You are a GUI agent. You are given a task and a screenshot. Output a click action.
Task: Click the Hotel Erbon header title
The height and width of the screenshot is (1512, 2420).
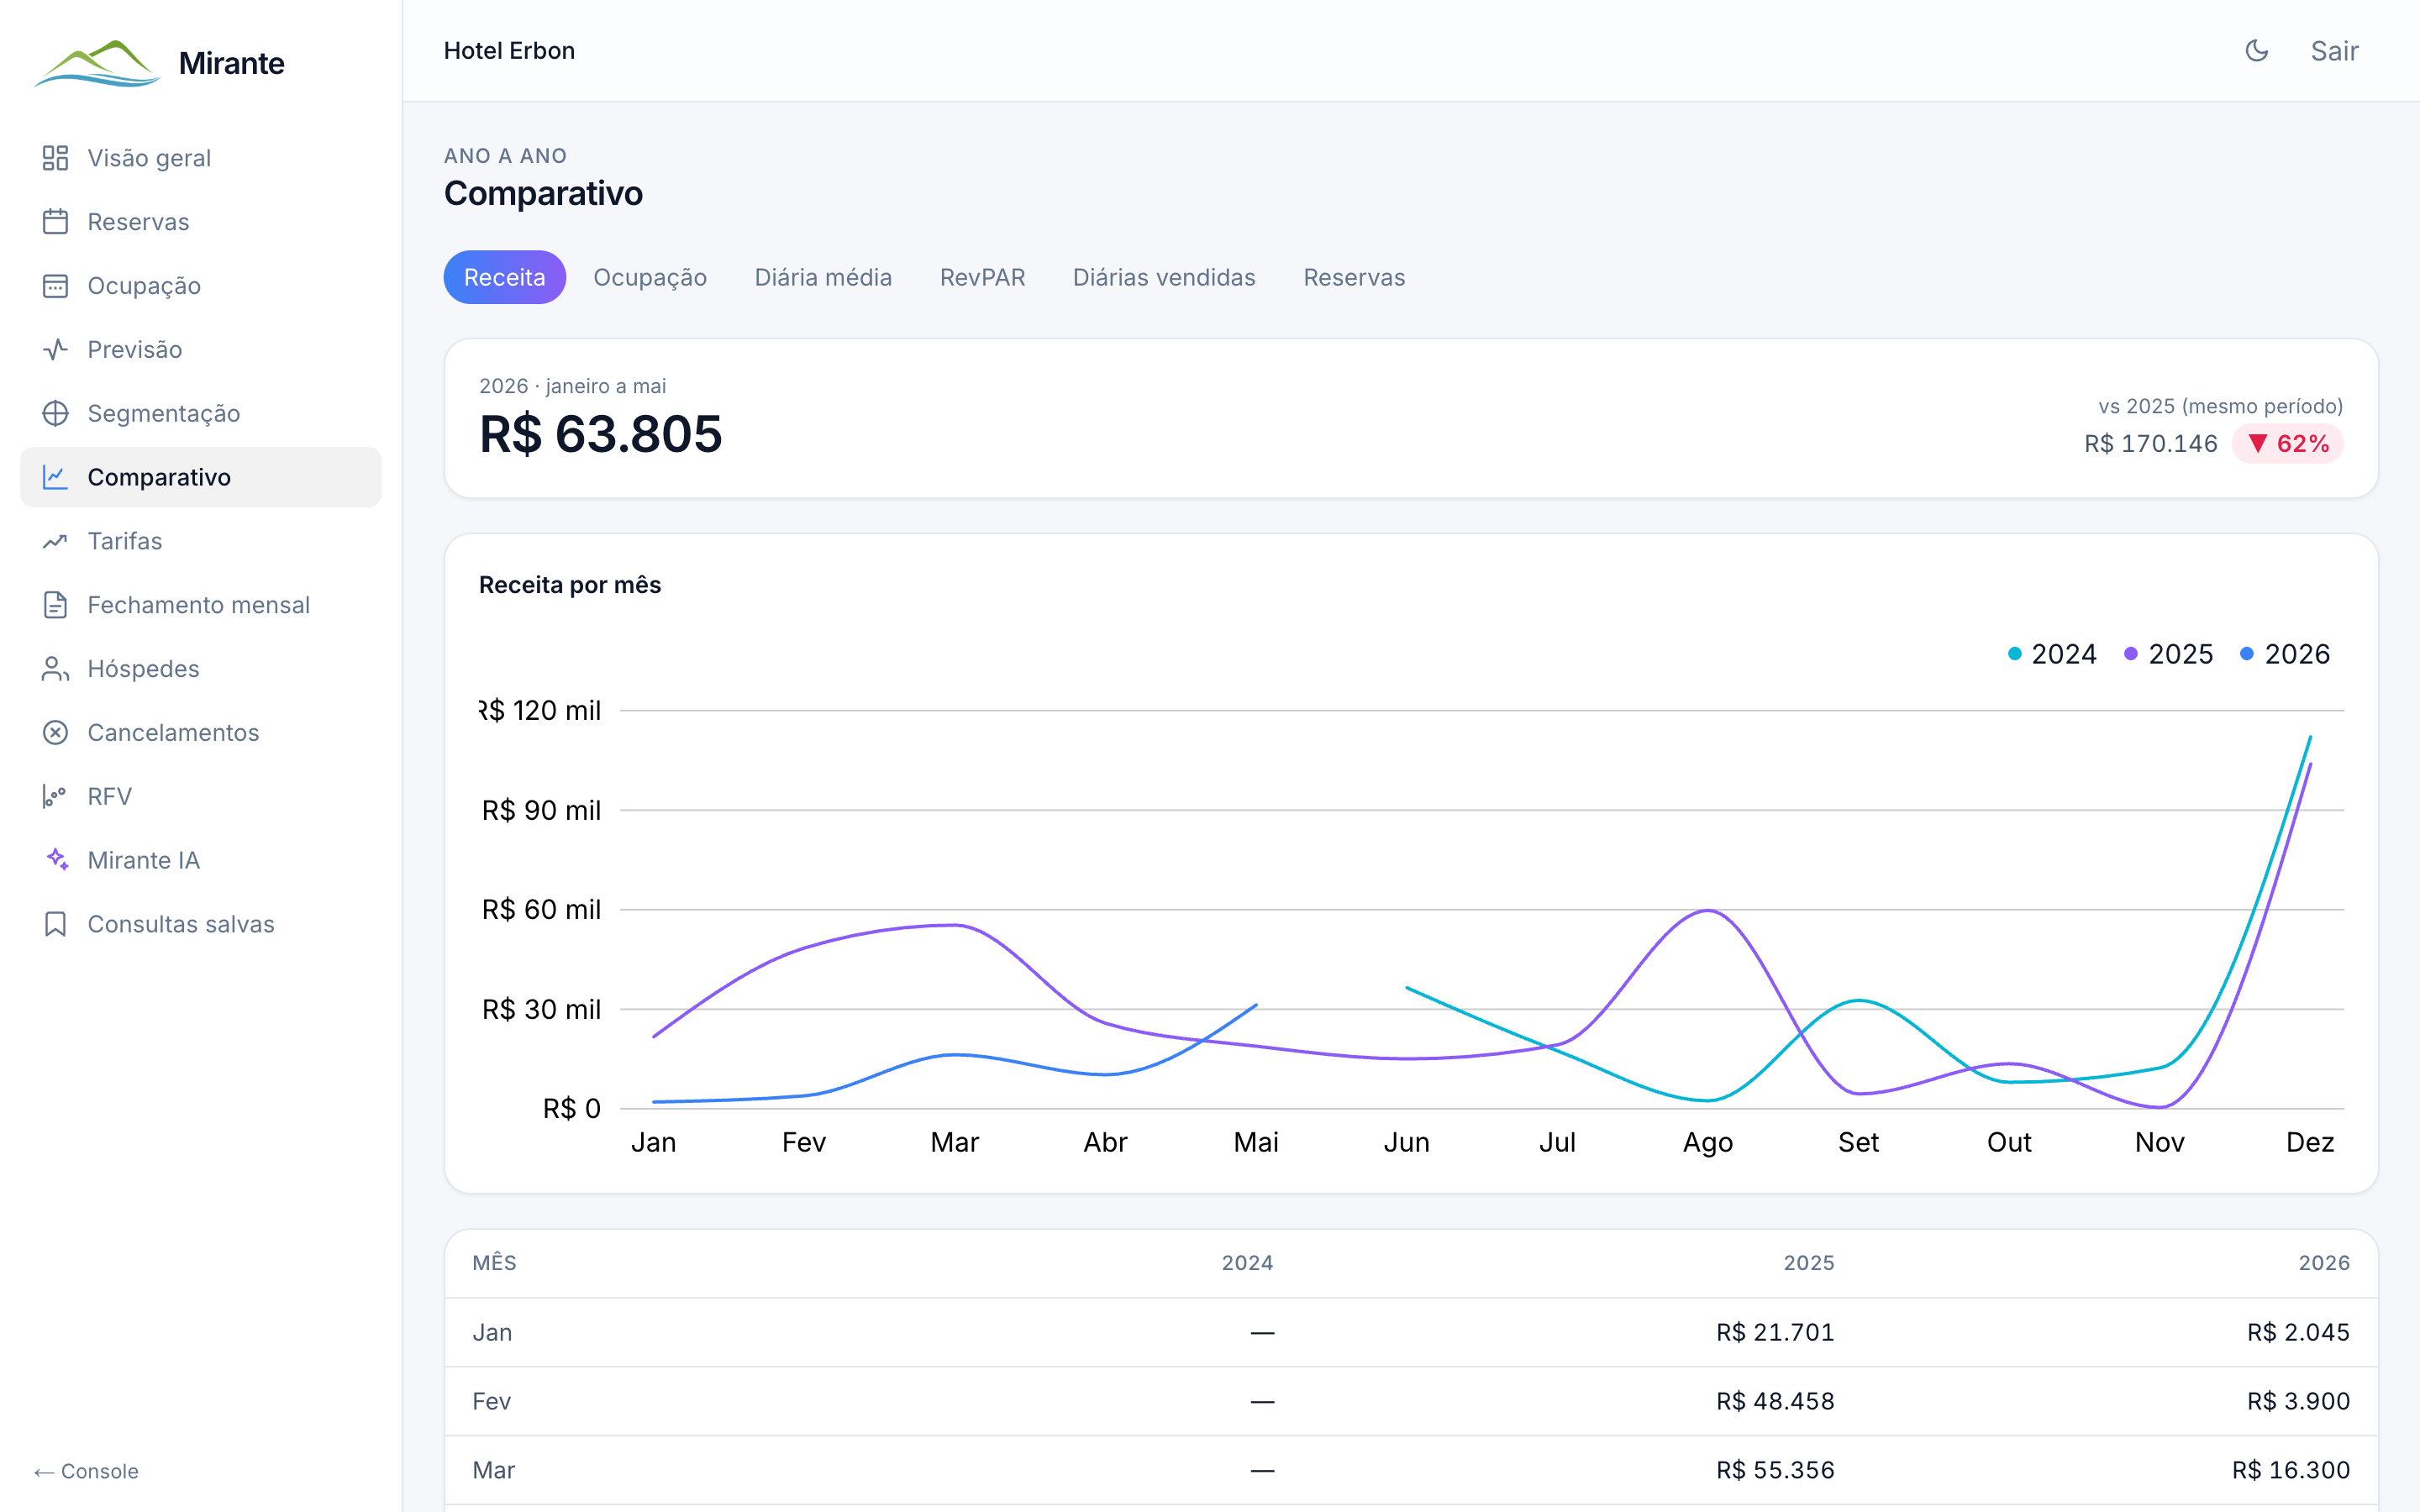pyautogui.click(x=509, y=51)
